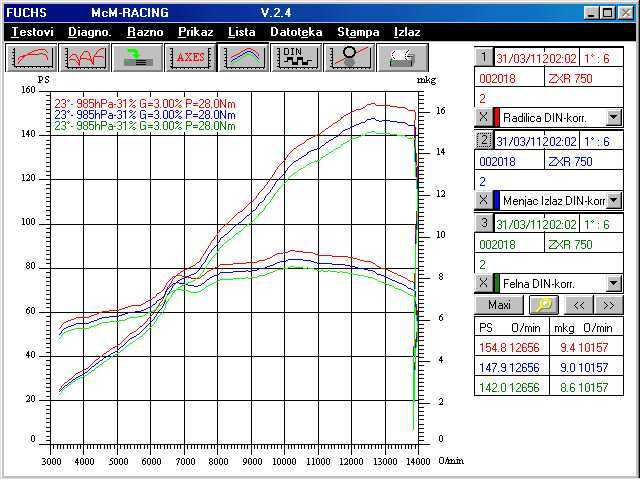Select the multi-colored curves comparison icon
640x480 pixels.
pos(243,57)
